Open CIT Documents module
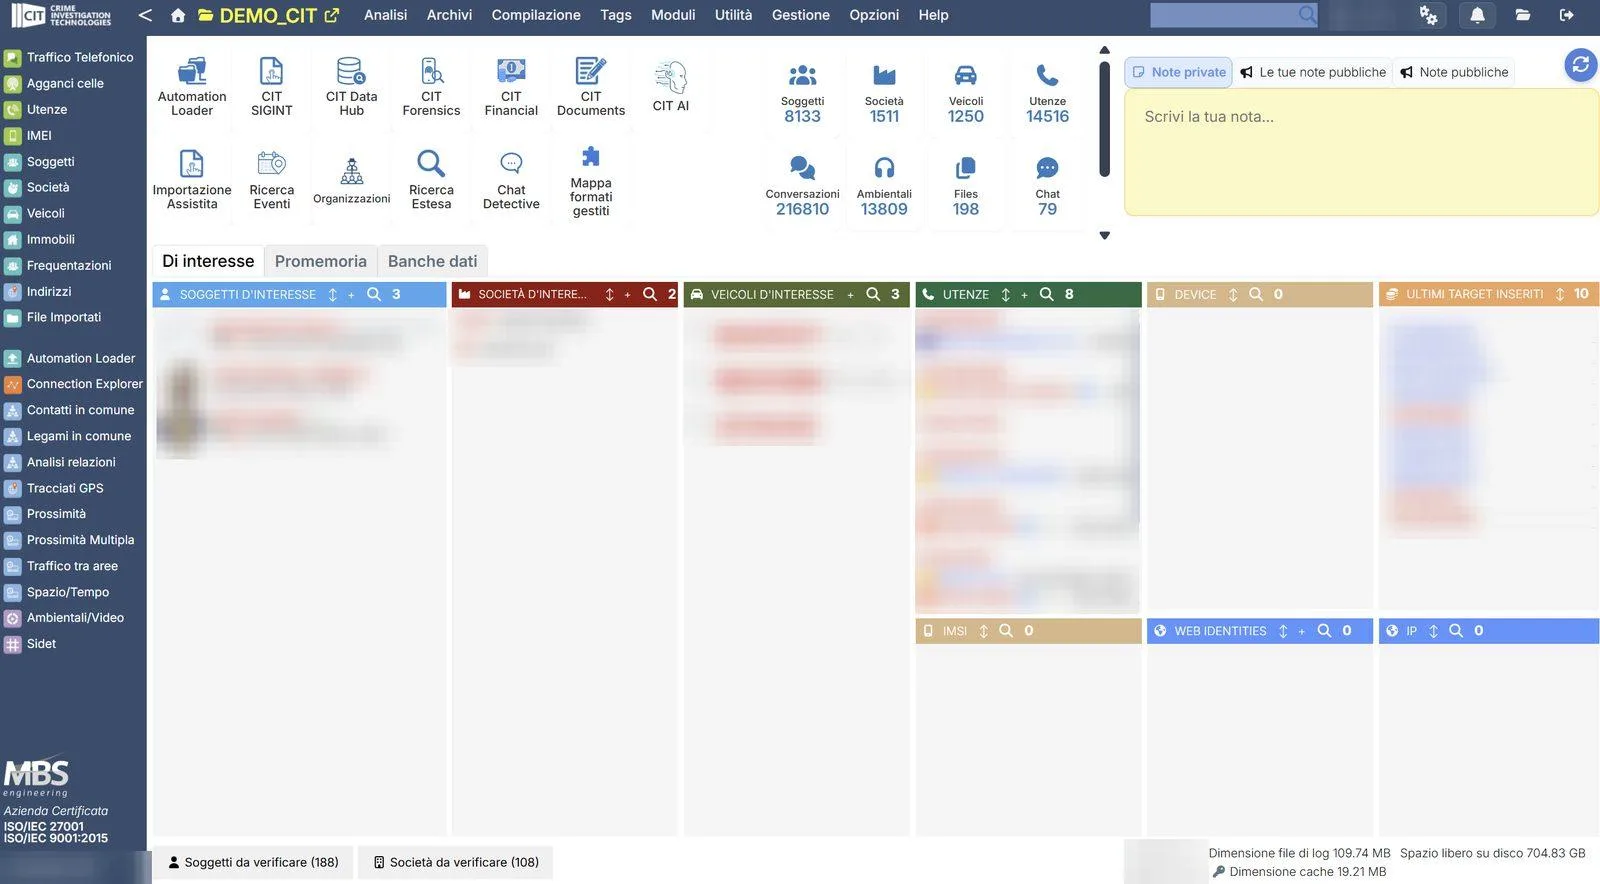Screen dimensions: 1600x884 pyautogui.click(x=591, y=88)
